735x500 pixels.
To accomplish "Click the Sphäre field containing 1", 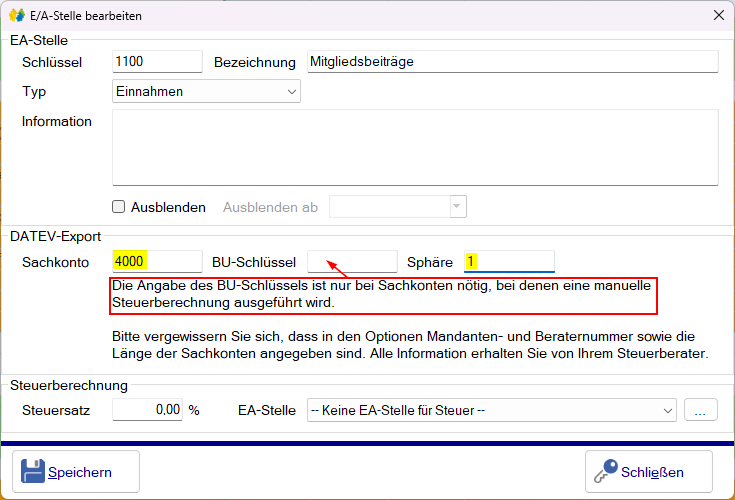I will coord(509,261).
